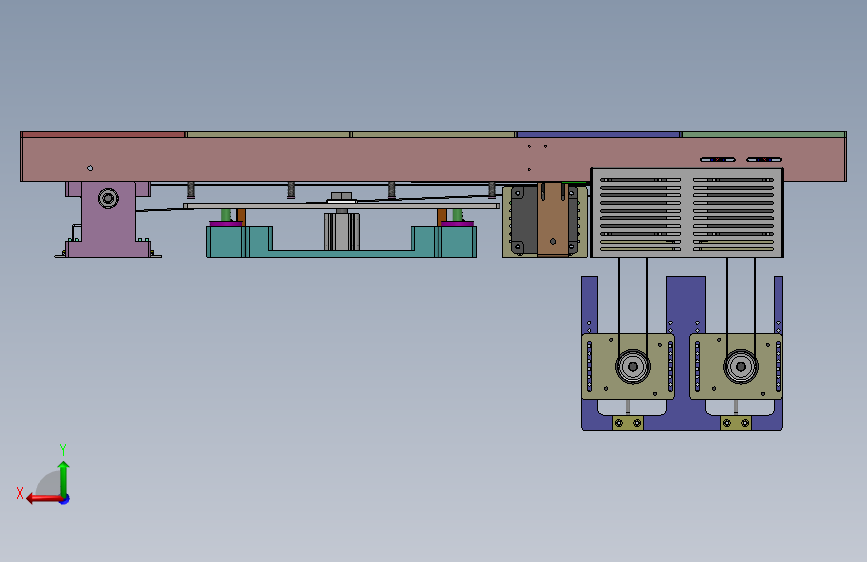Select the red top panel segment

[x=103, y=134]
